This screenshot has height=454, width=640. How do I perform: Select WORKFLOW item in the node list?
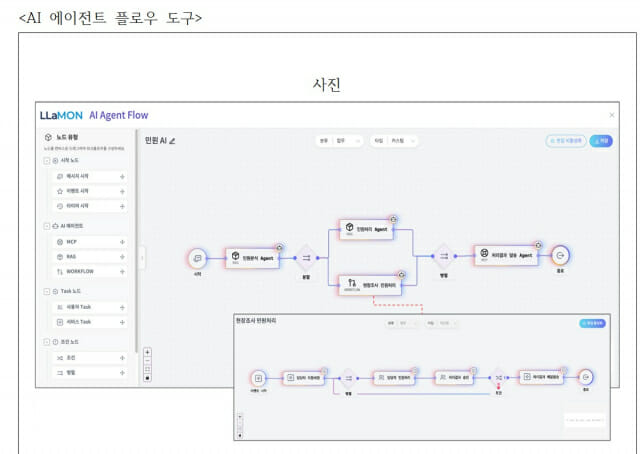pos(89,272)
